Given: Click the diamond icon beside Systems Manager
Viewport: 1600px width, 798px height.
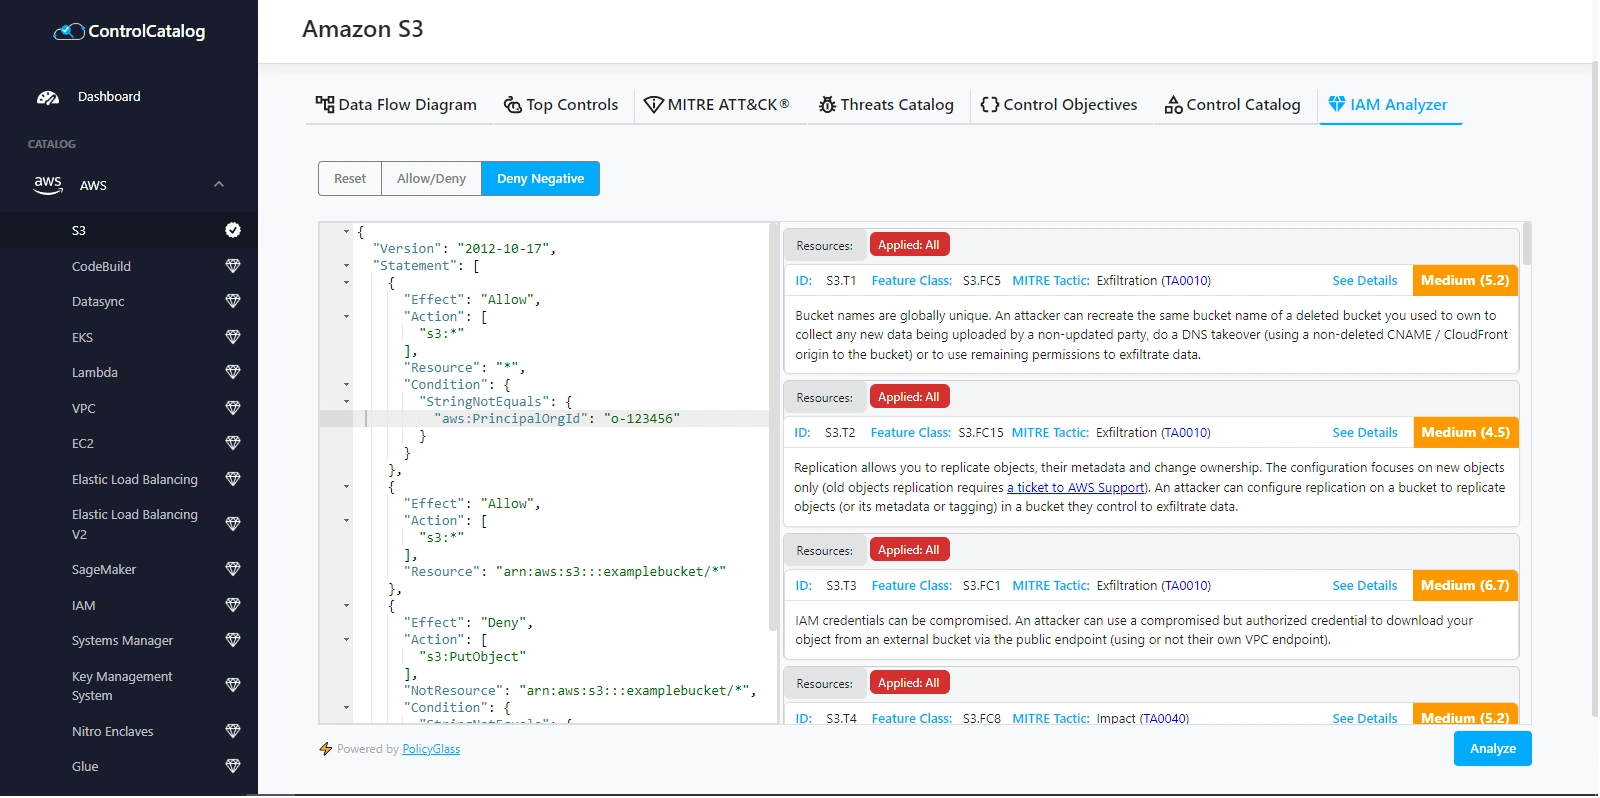Looking at the screenshot, I should pyautogui.click(x=233, y=640).
